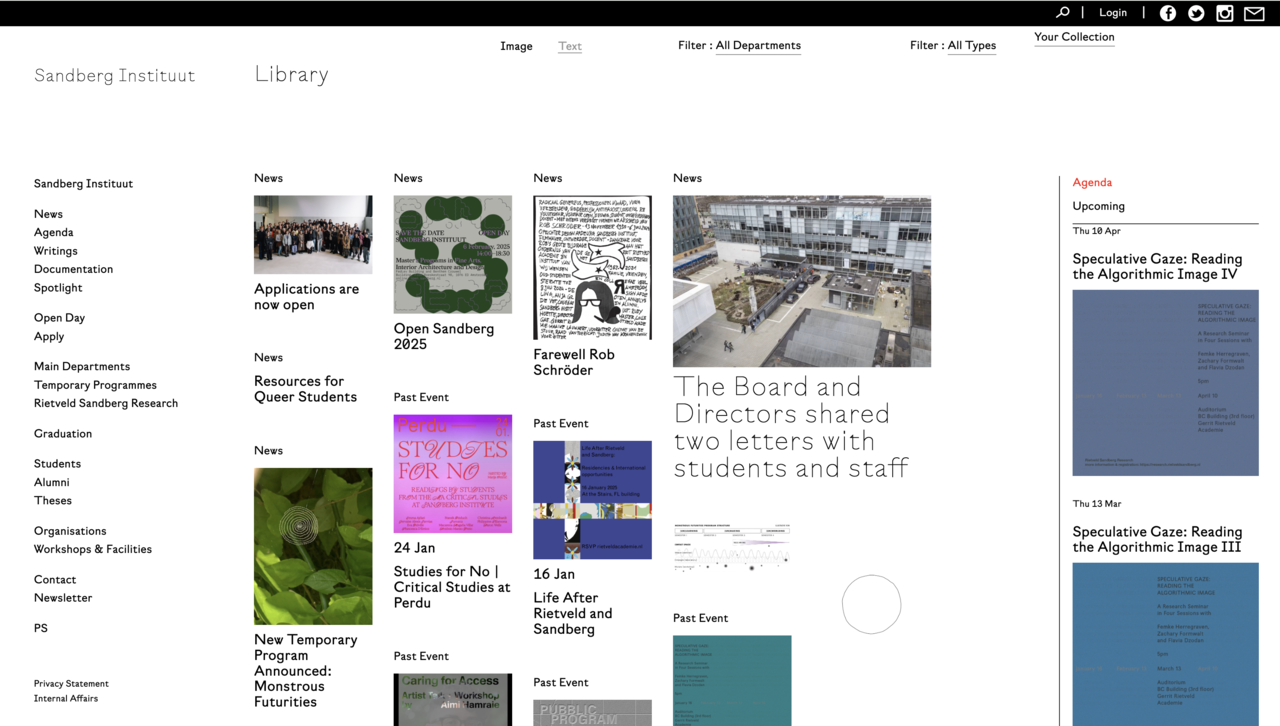Select Upcoming in the agenda panel
1280x726 pixels.
pos(1099,206)
